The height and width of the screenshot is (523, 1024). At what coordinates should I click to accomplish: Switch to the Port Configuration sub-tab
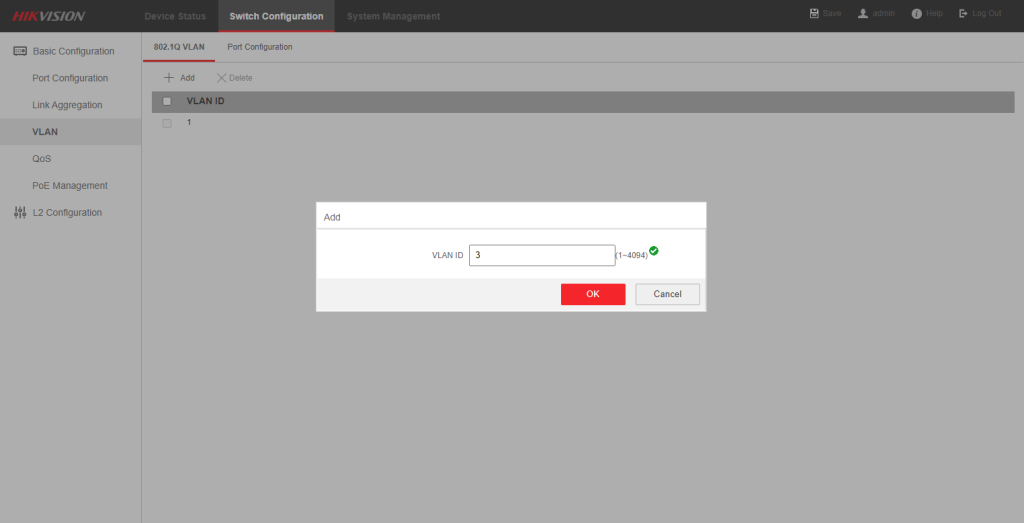point(259,47)
